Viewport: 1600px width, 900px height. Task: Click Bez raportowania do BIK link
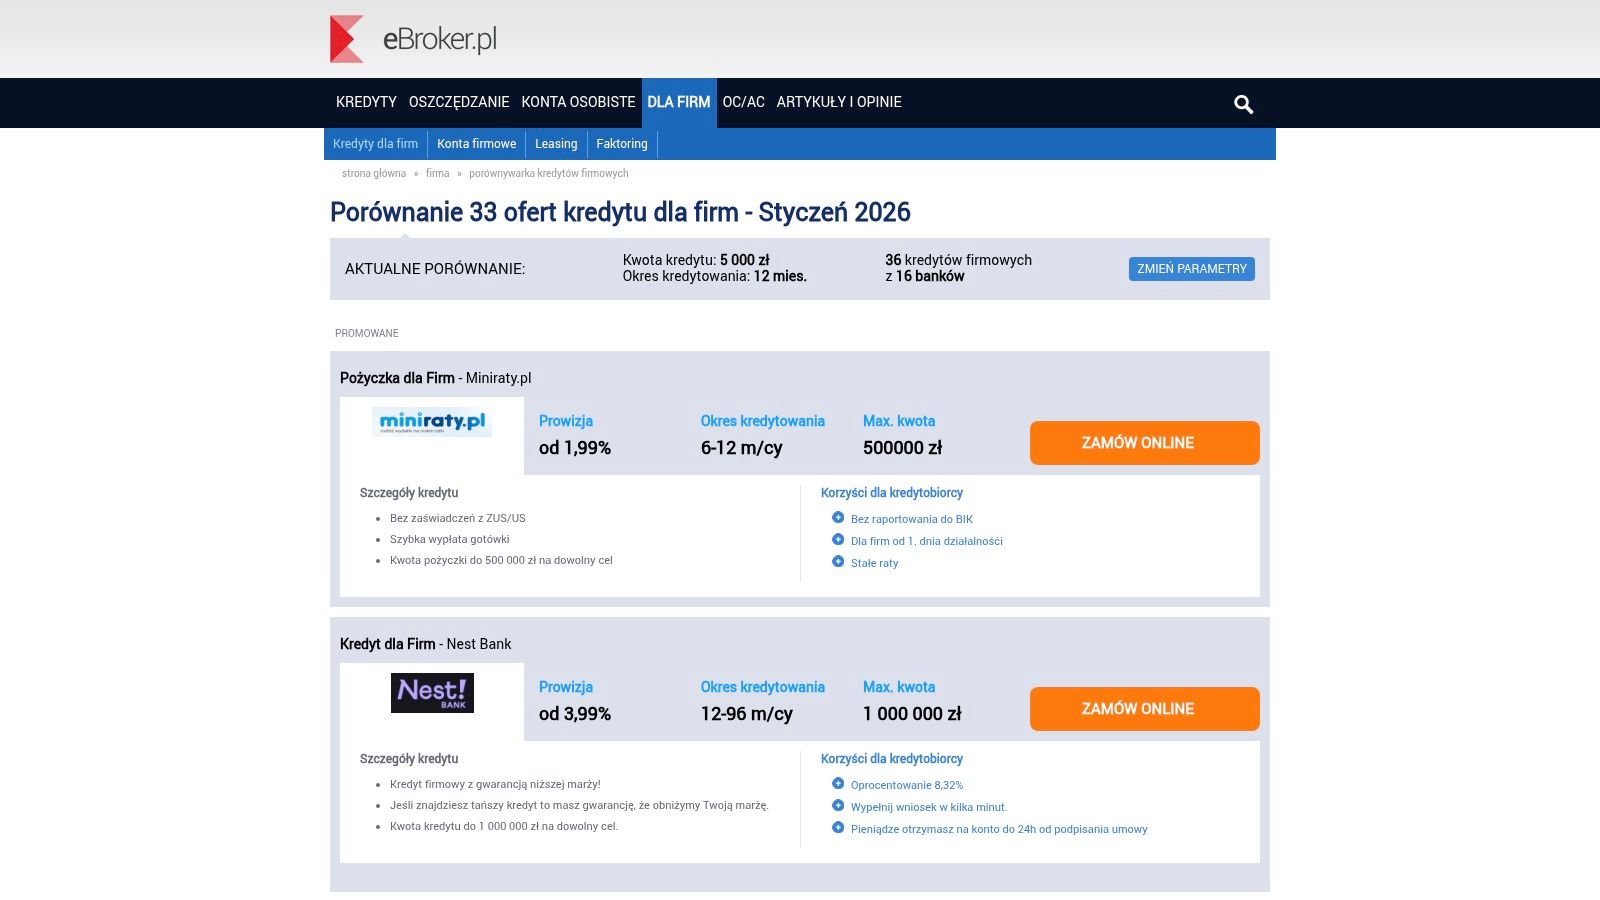(912, 519)
